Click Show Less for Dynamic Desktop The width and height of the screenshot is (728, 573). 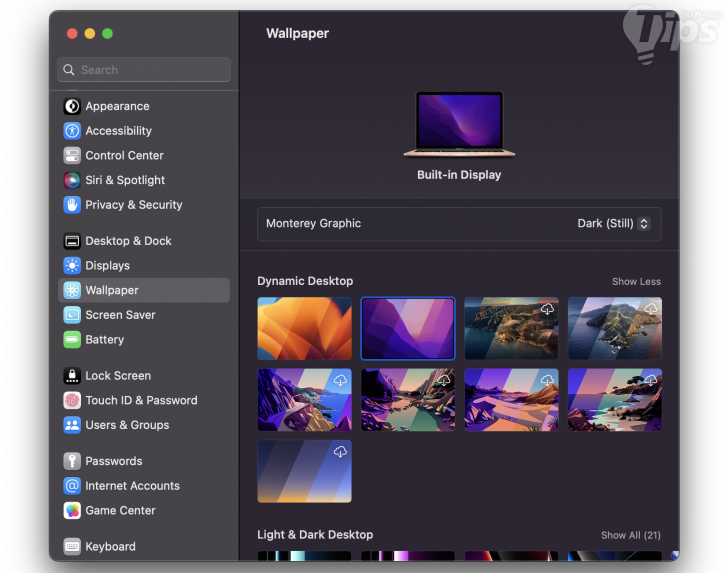pyautogui.click(x=636, y=281)
